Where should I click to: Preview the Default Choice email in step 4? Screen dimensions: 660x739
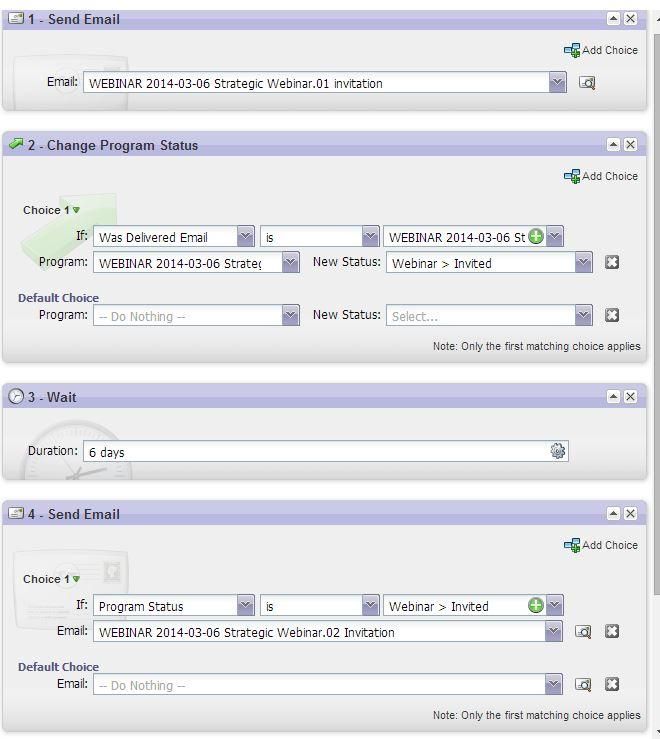click(x=583, y=685)
